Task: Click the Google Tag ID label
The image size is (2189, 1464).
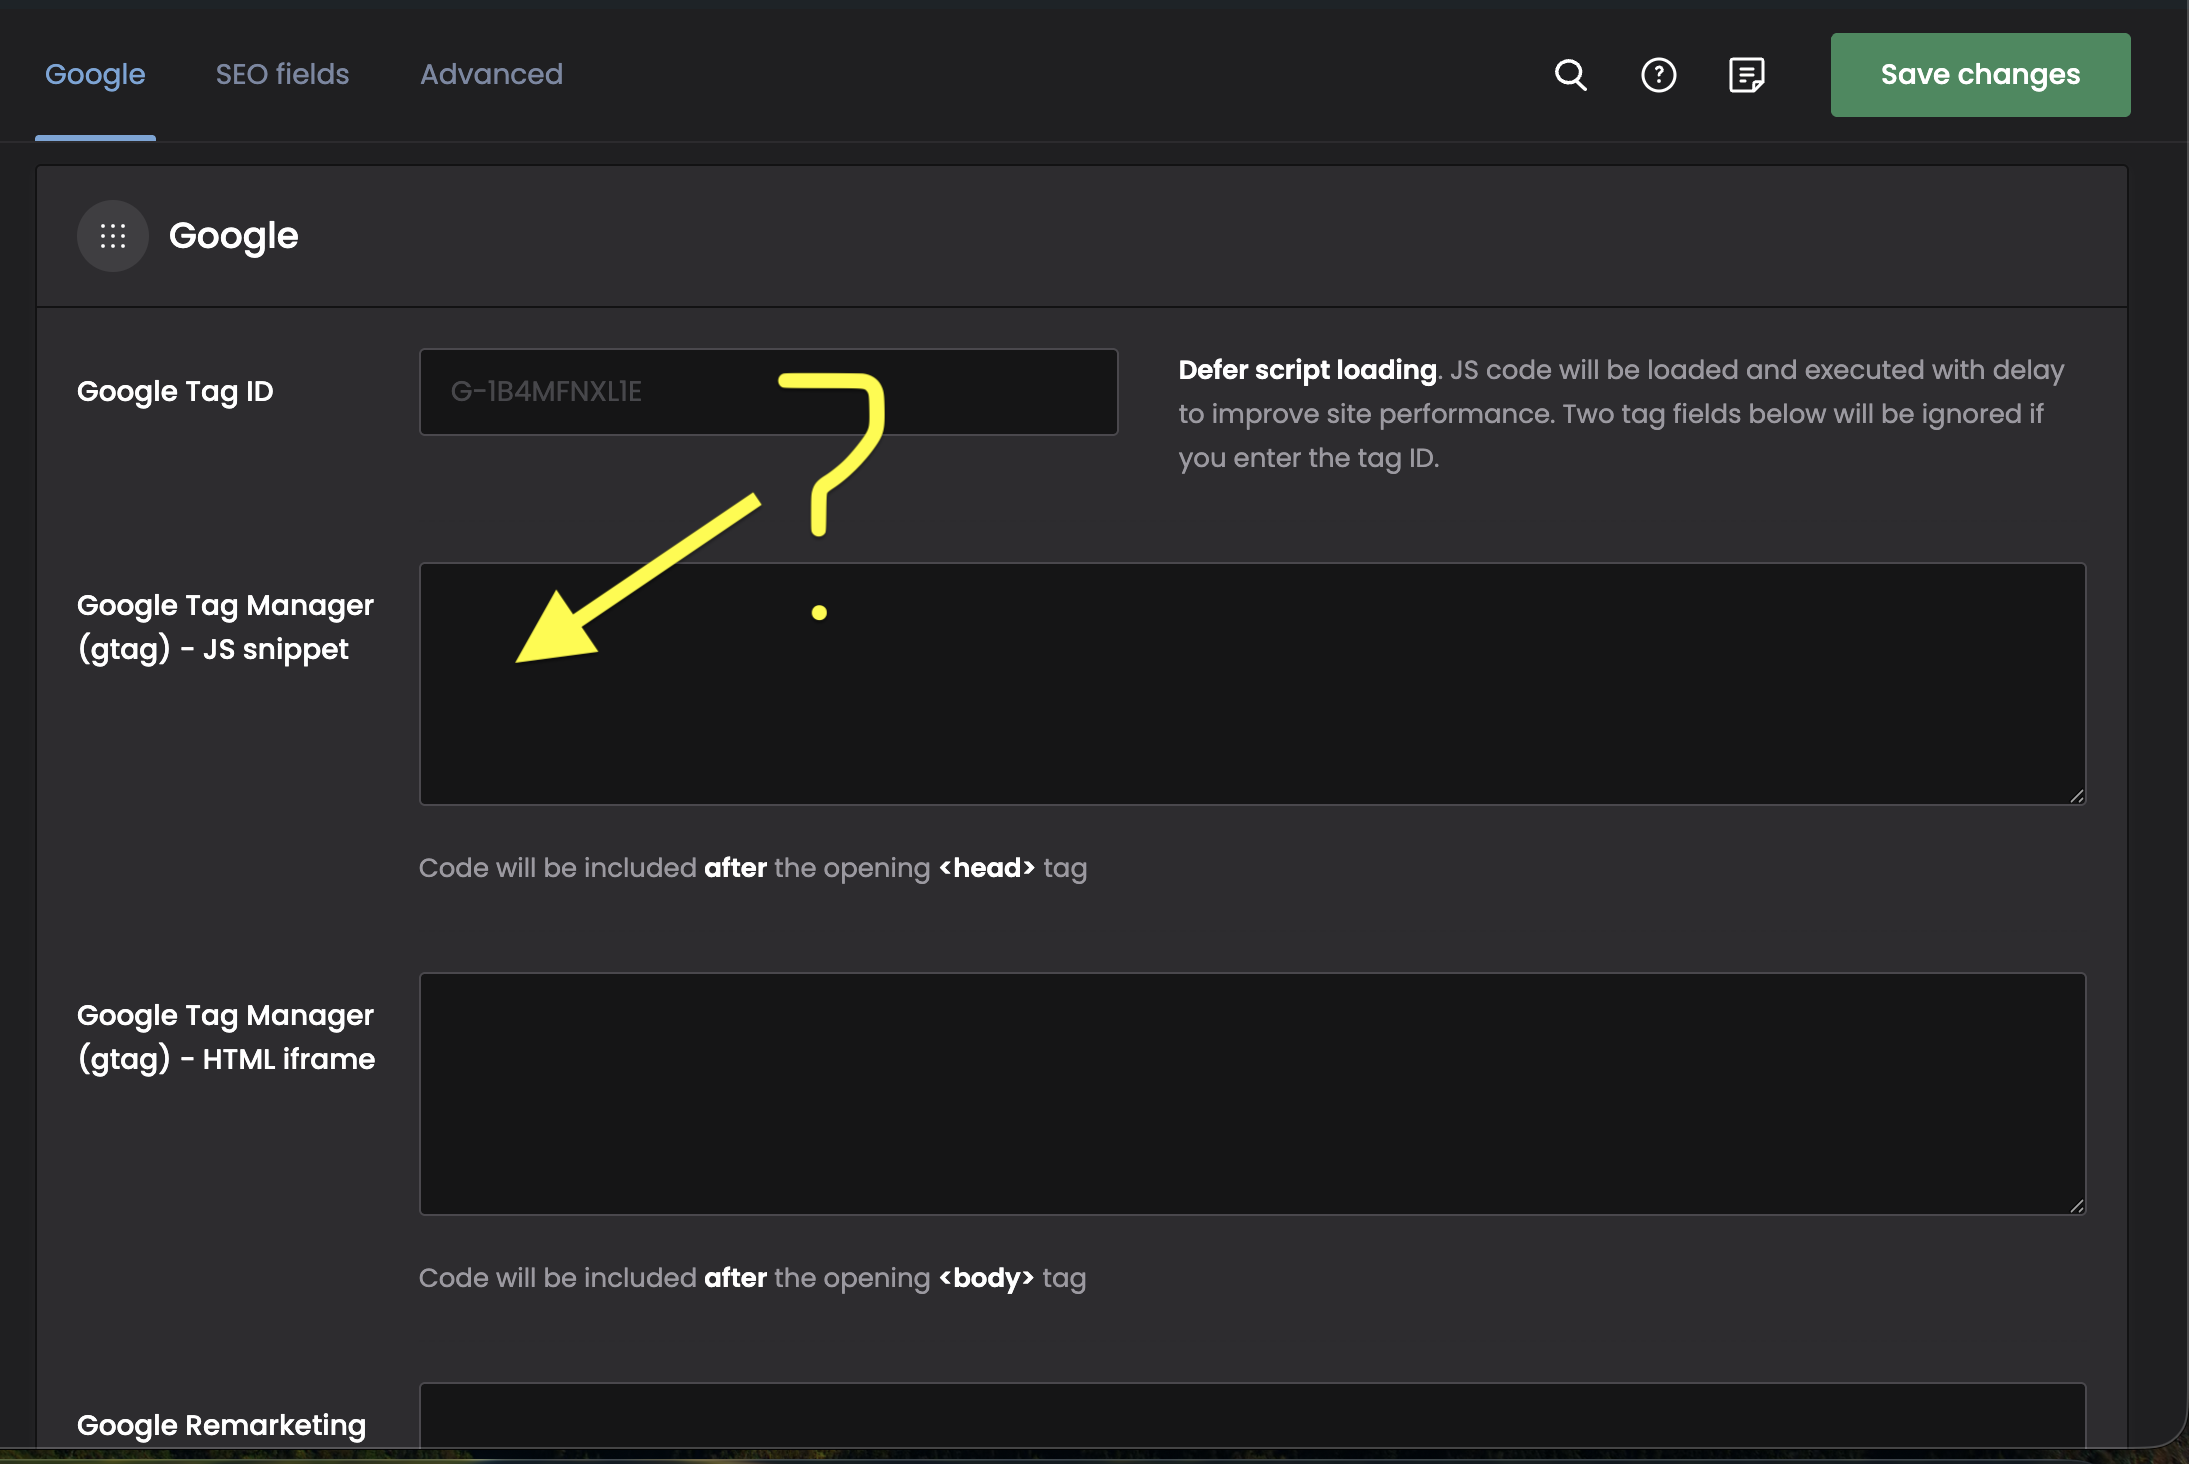Action: [x=175, y=392]
